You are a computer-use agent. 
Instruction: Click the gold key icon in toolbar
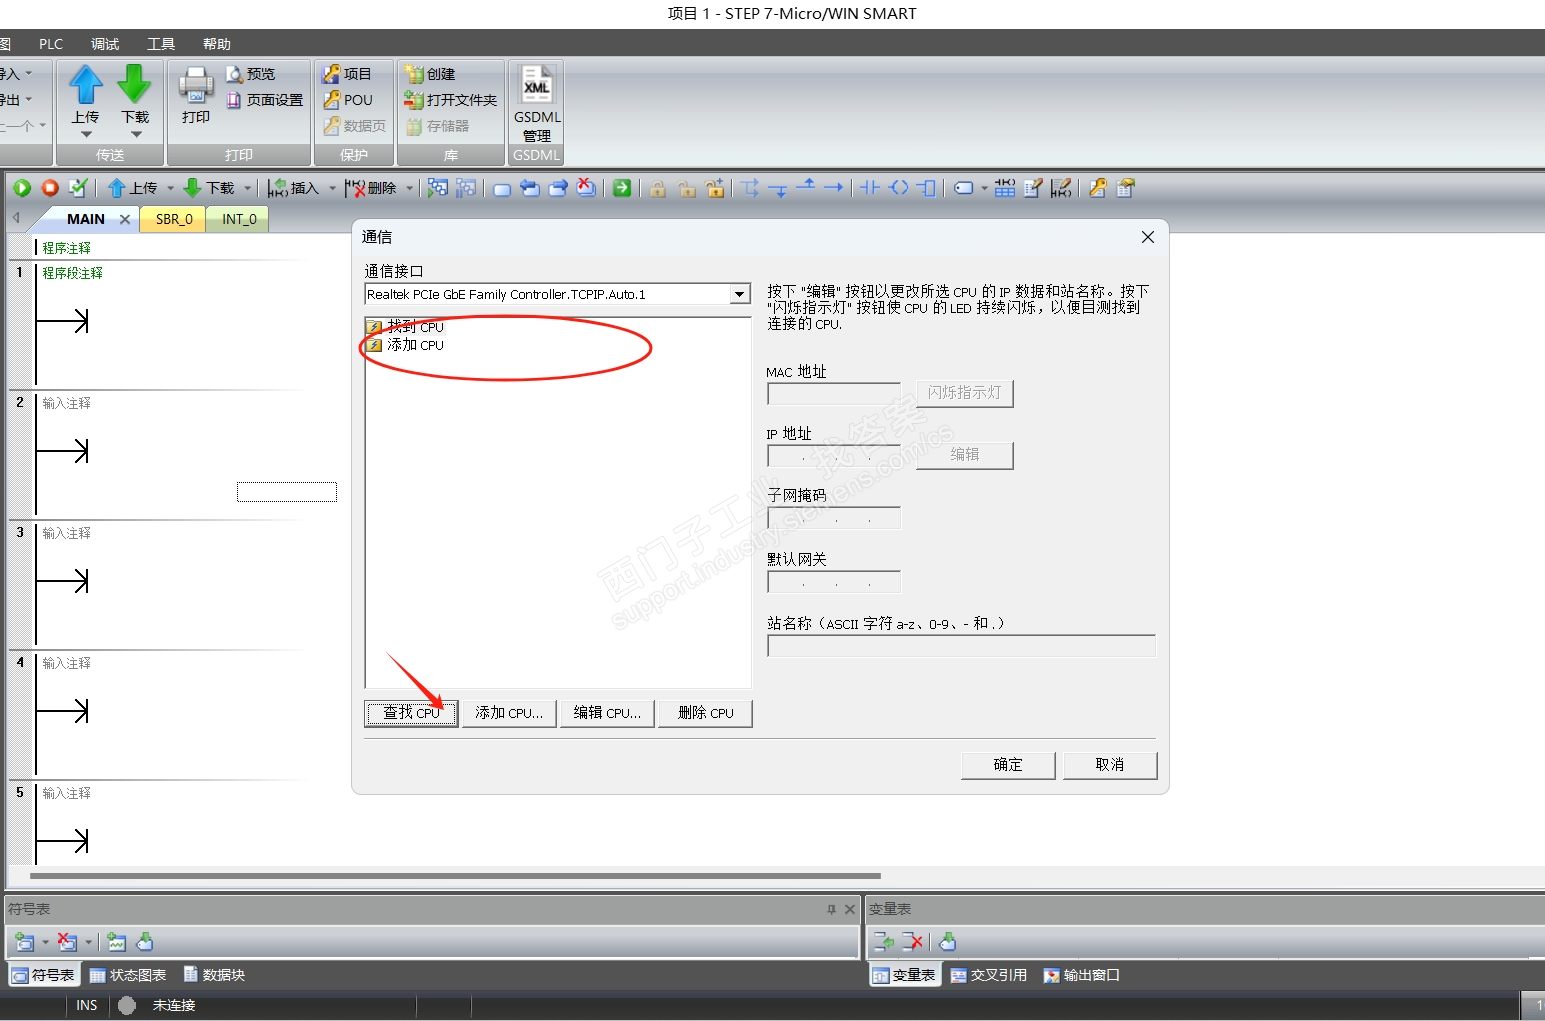click(1098, 188)
